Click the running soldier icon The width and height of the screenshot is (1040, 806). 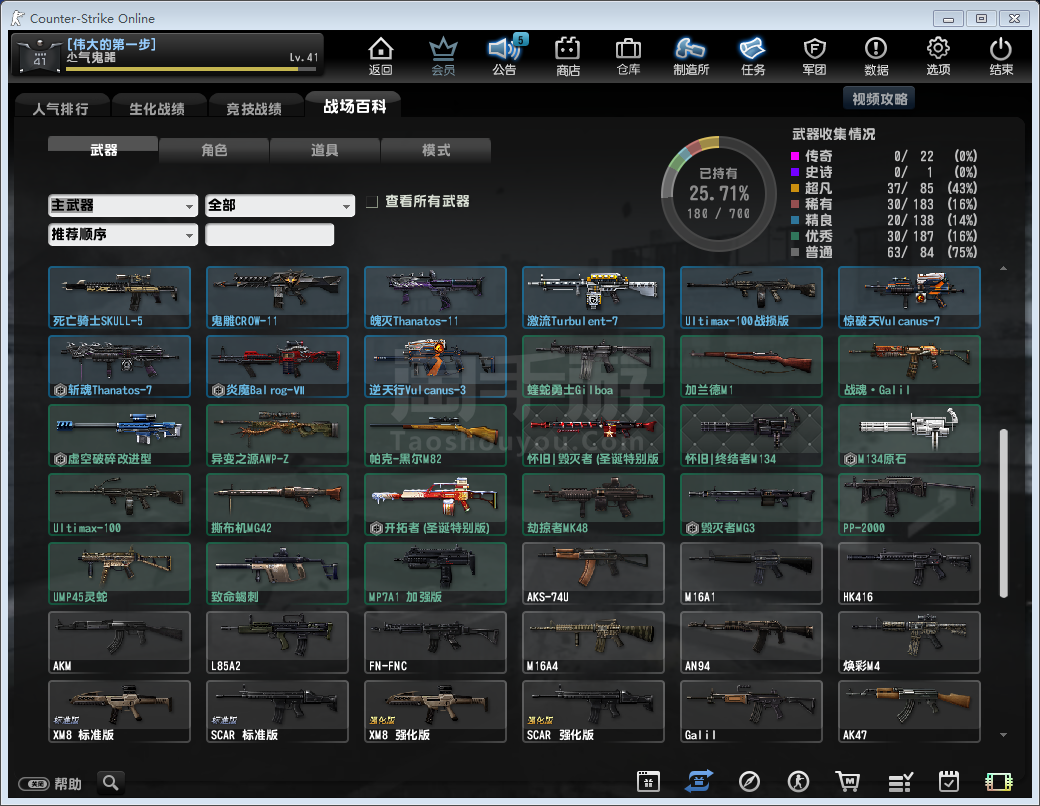799,781
